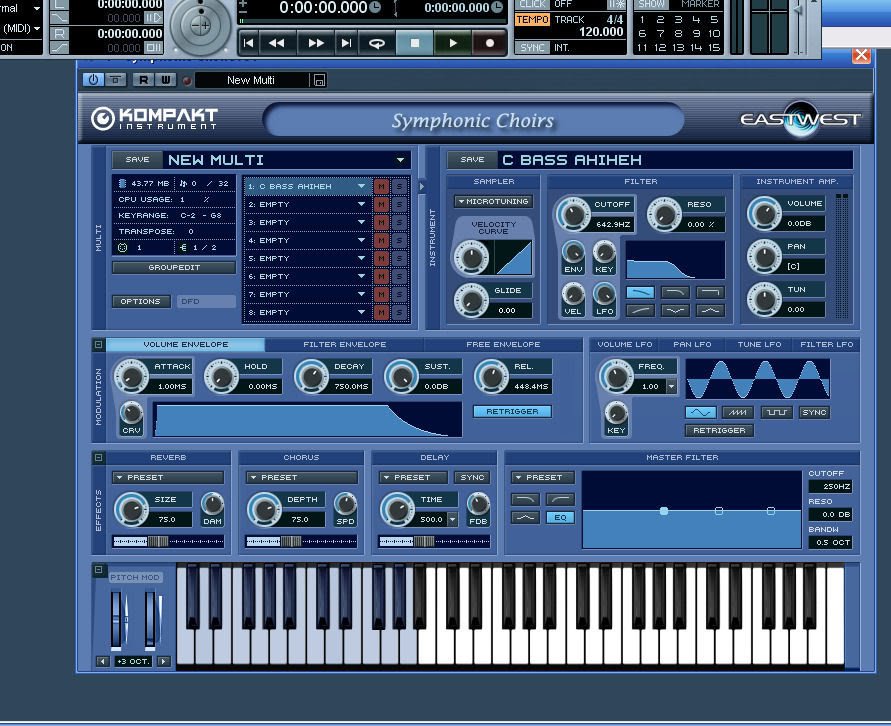The image size is (891, 726).
Task: Toggle delay Sync button
Action: click(472, 477)
